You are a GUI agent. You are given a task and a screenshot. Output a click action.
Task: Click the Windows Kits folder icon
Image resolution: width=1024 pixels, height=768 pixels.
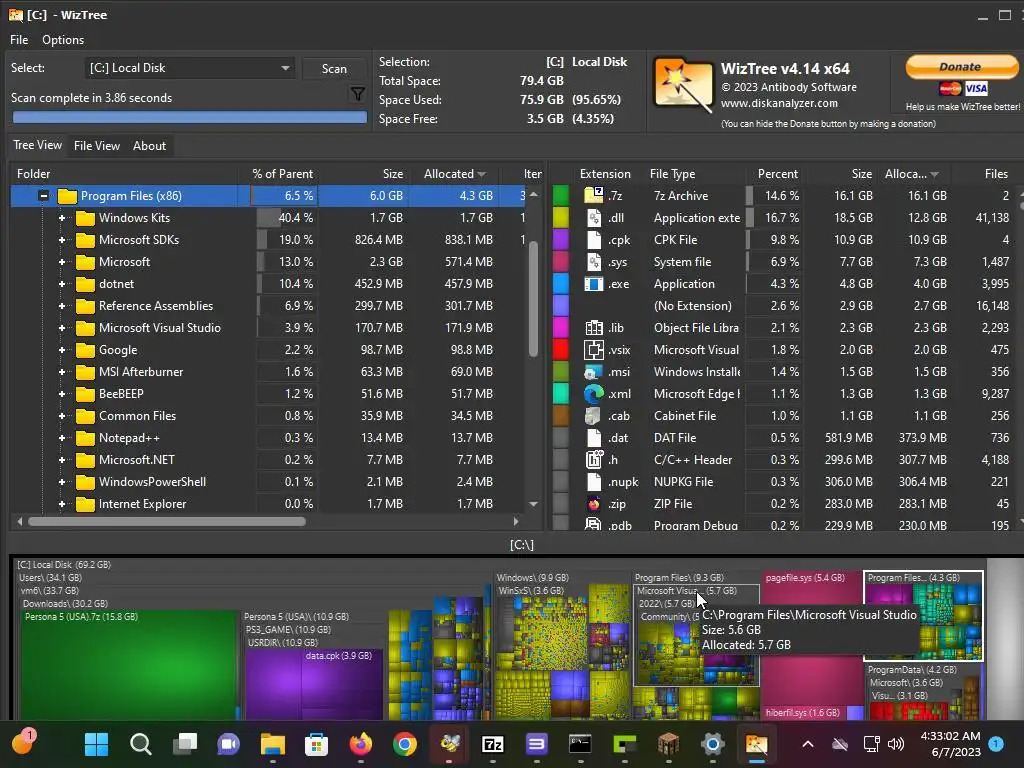coord(85,217)
